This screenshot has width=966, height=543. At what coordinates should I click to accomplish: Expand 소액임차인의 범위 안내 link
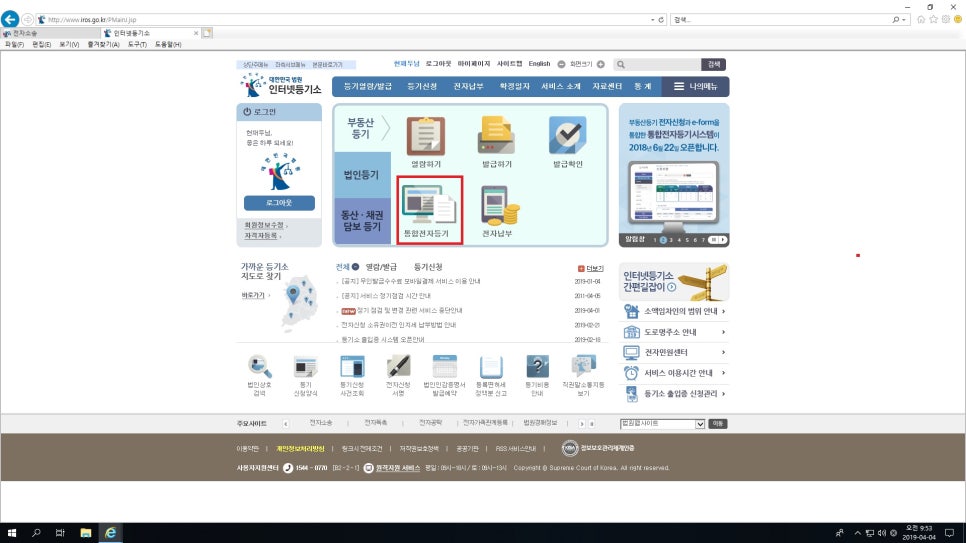[x=675, y=311]
